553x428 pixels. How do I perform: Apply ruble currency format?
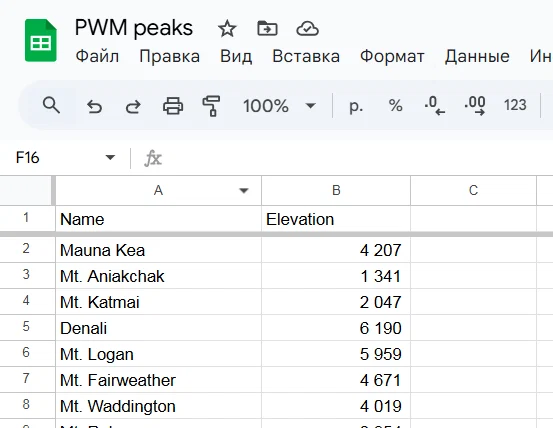[x=356, y=105]
